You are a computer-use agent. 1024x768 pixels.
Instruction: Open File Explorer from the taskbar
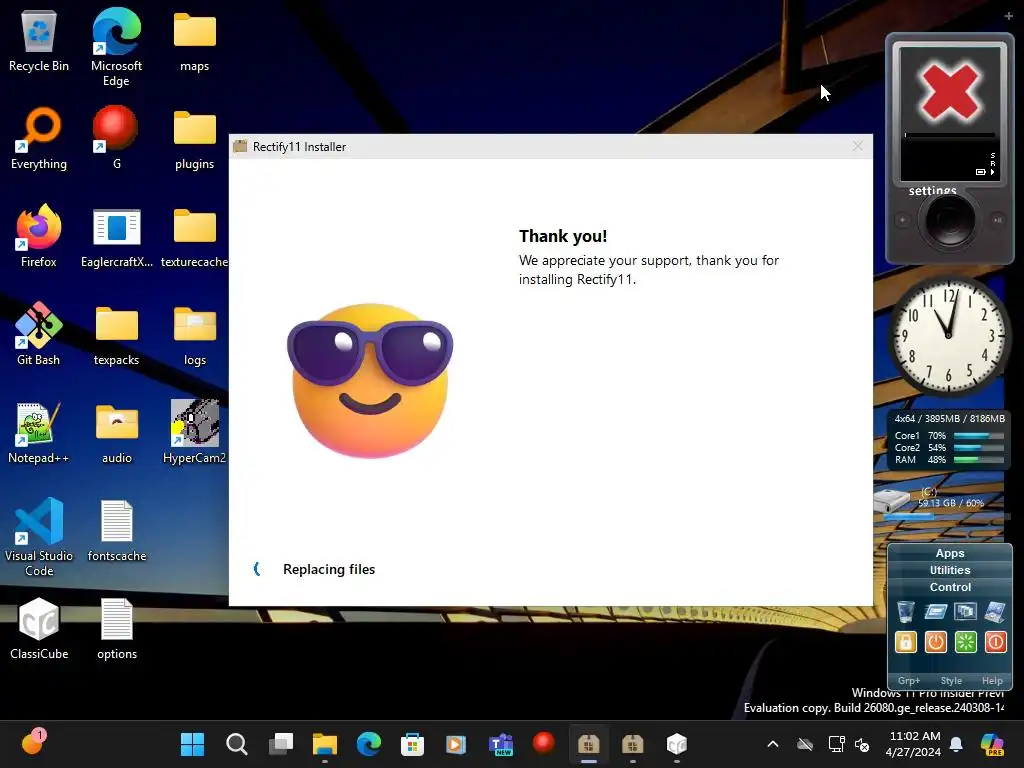tap(325, 744)
